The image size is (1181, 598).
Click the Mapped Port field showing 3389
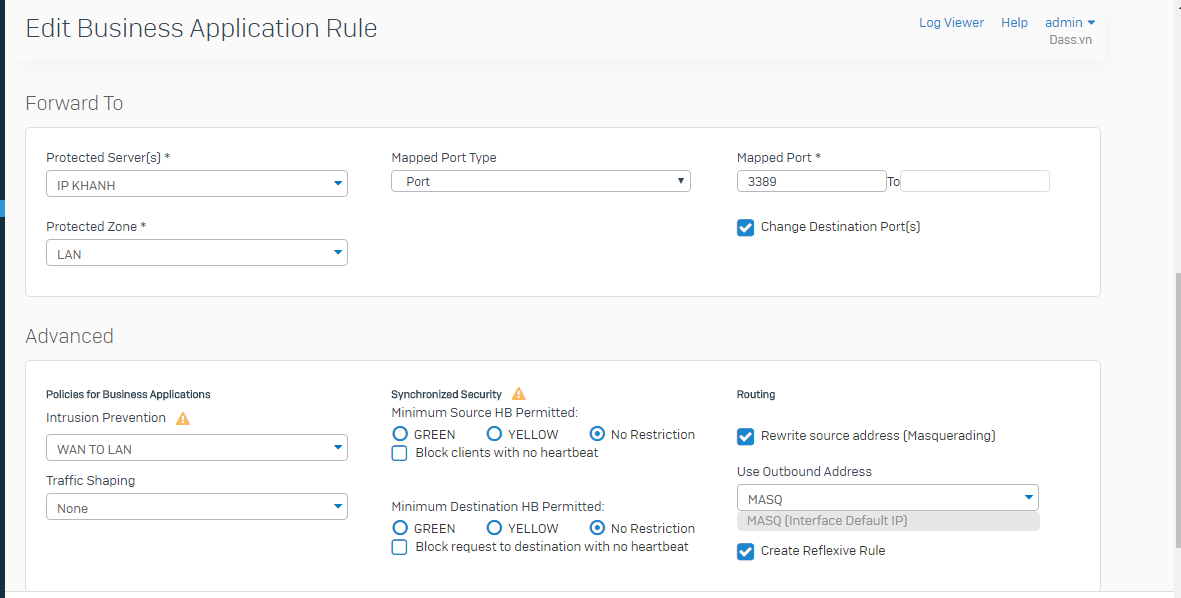coord(811,181)
